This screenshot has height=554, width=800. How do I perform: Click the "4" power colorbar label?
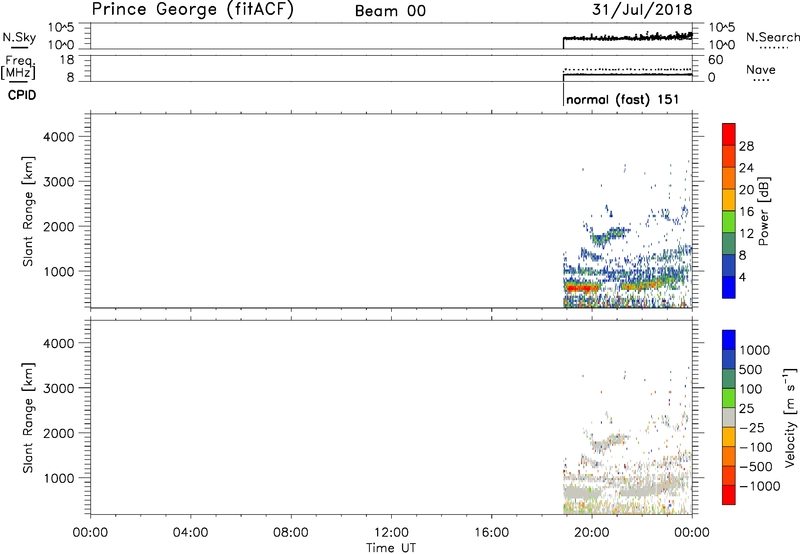[742, 277]
